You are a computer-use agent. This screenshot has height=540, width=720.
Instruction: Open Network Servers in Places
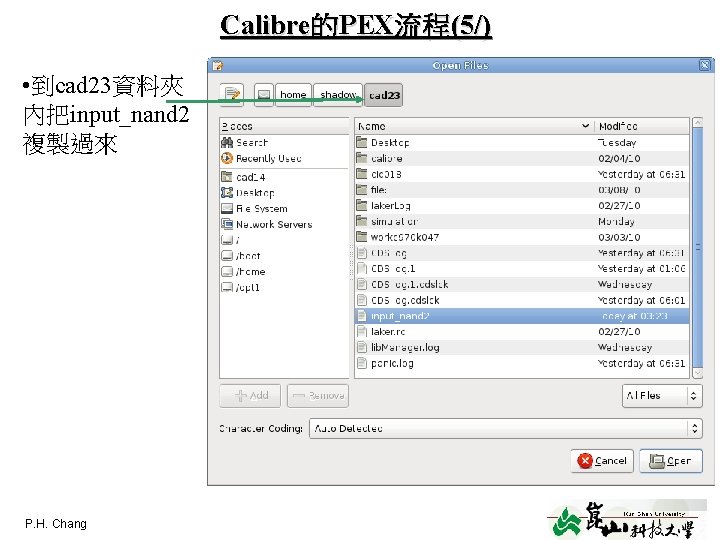pos(284,225)
